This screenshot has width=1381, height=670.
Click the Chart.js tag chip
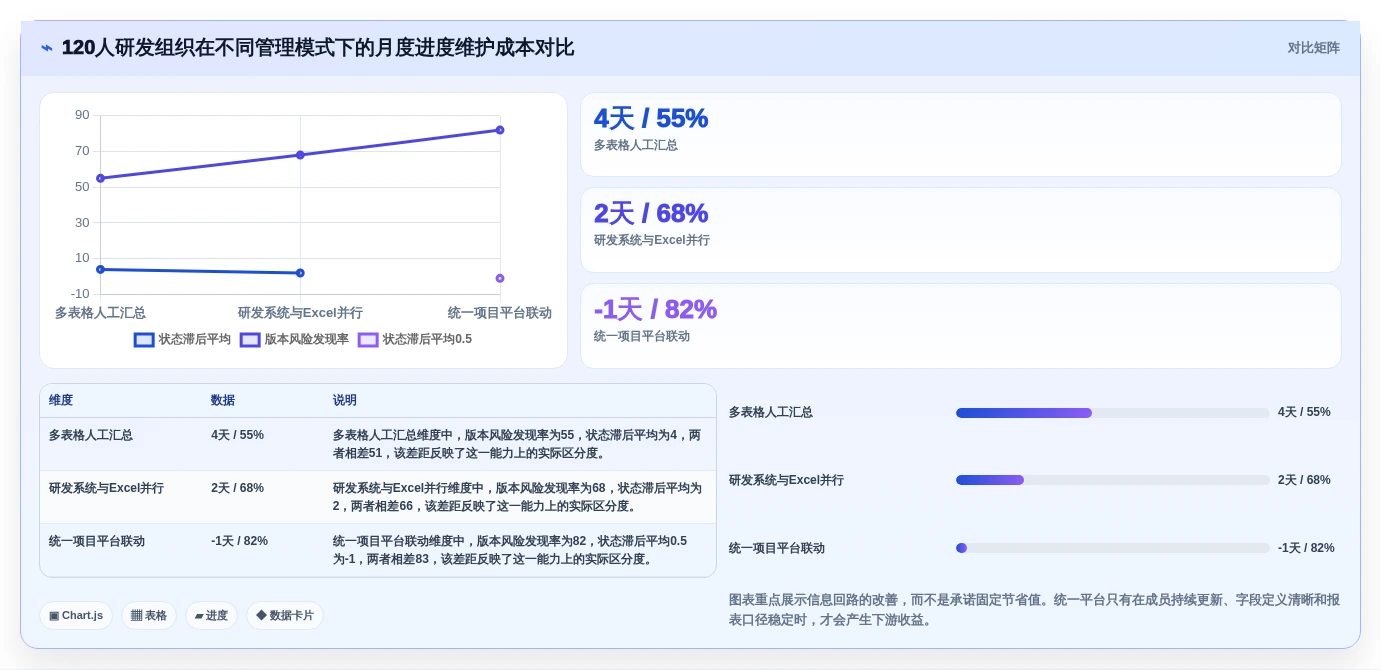[76, 616]
